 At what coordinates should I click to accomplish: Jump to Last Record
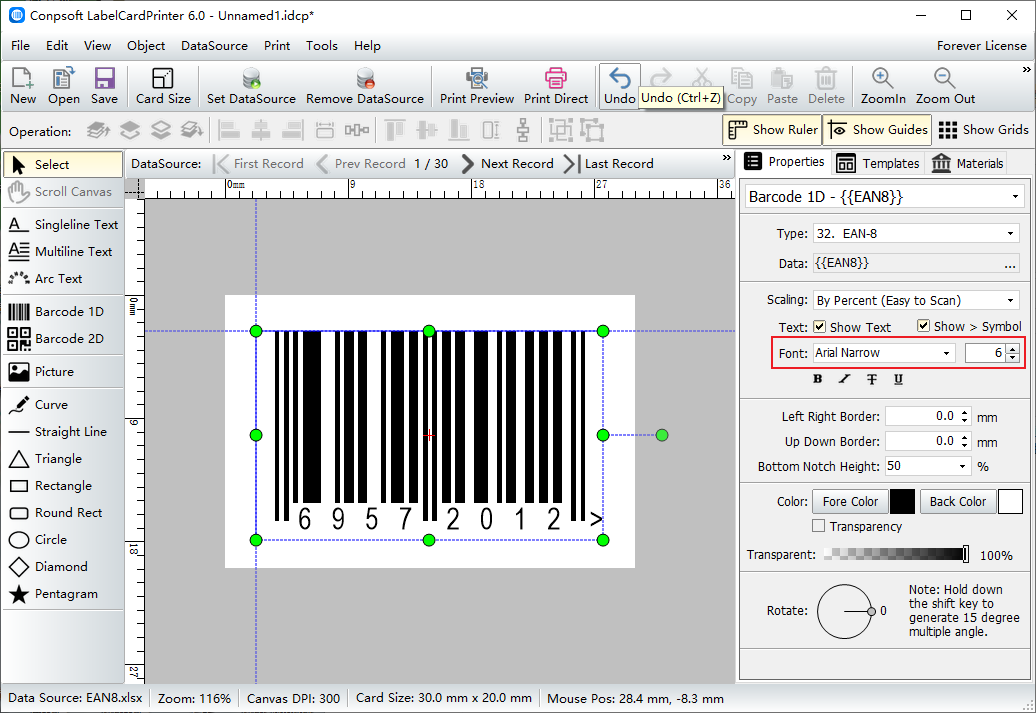609,164
